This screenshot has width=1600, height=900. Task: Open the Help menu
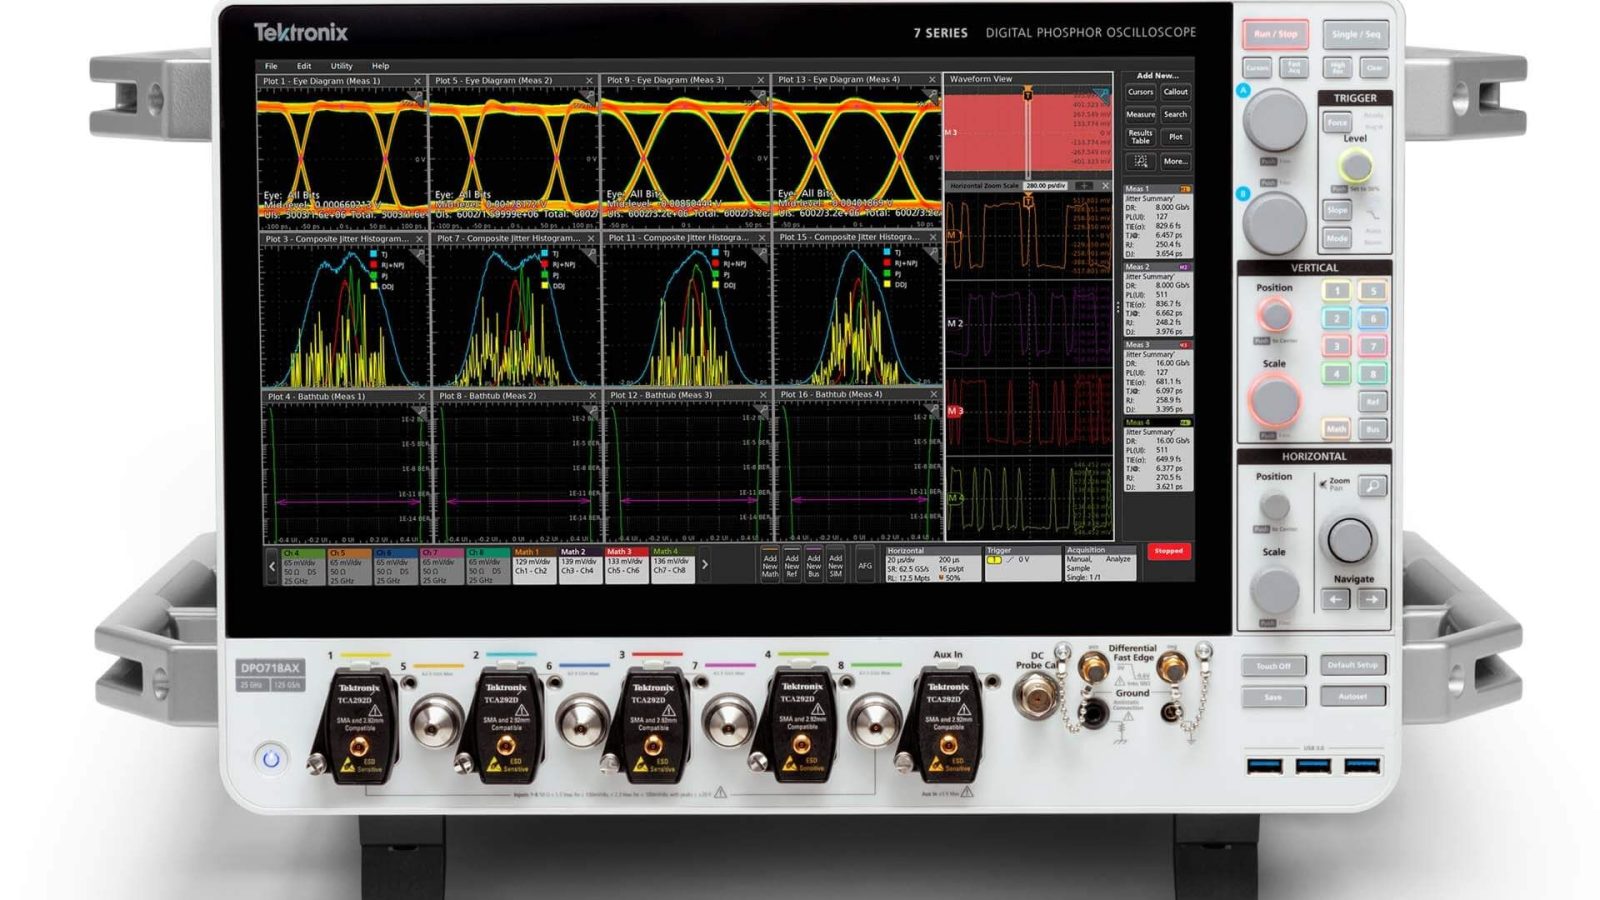tap(380, 66)
